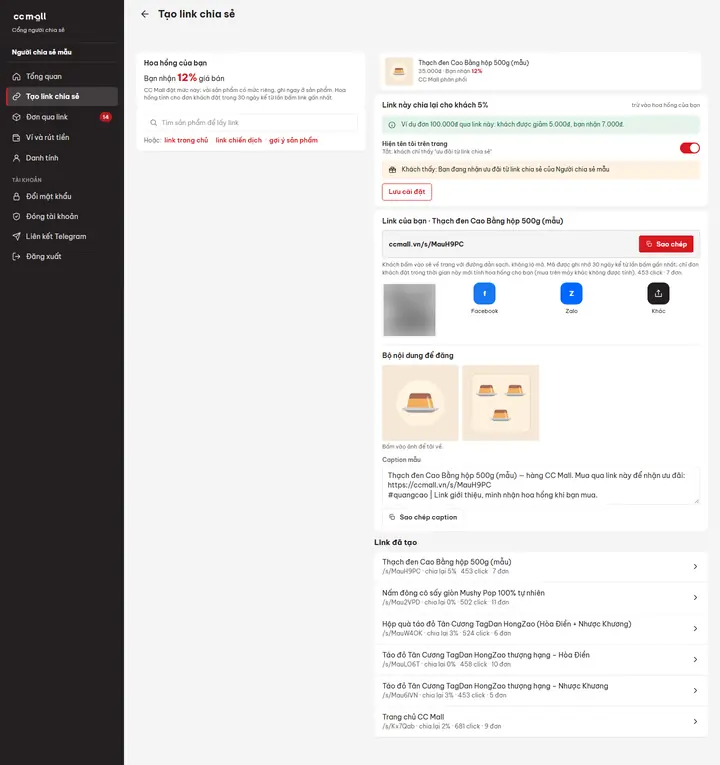Viewport: 720px width, 765px height.
Task: Click the blurred QR code image
Action: click(409, 310)
